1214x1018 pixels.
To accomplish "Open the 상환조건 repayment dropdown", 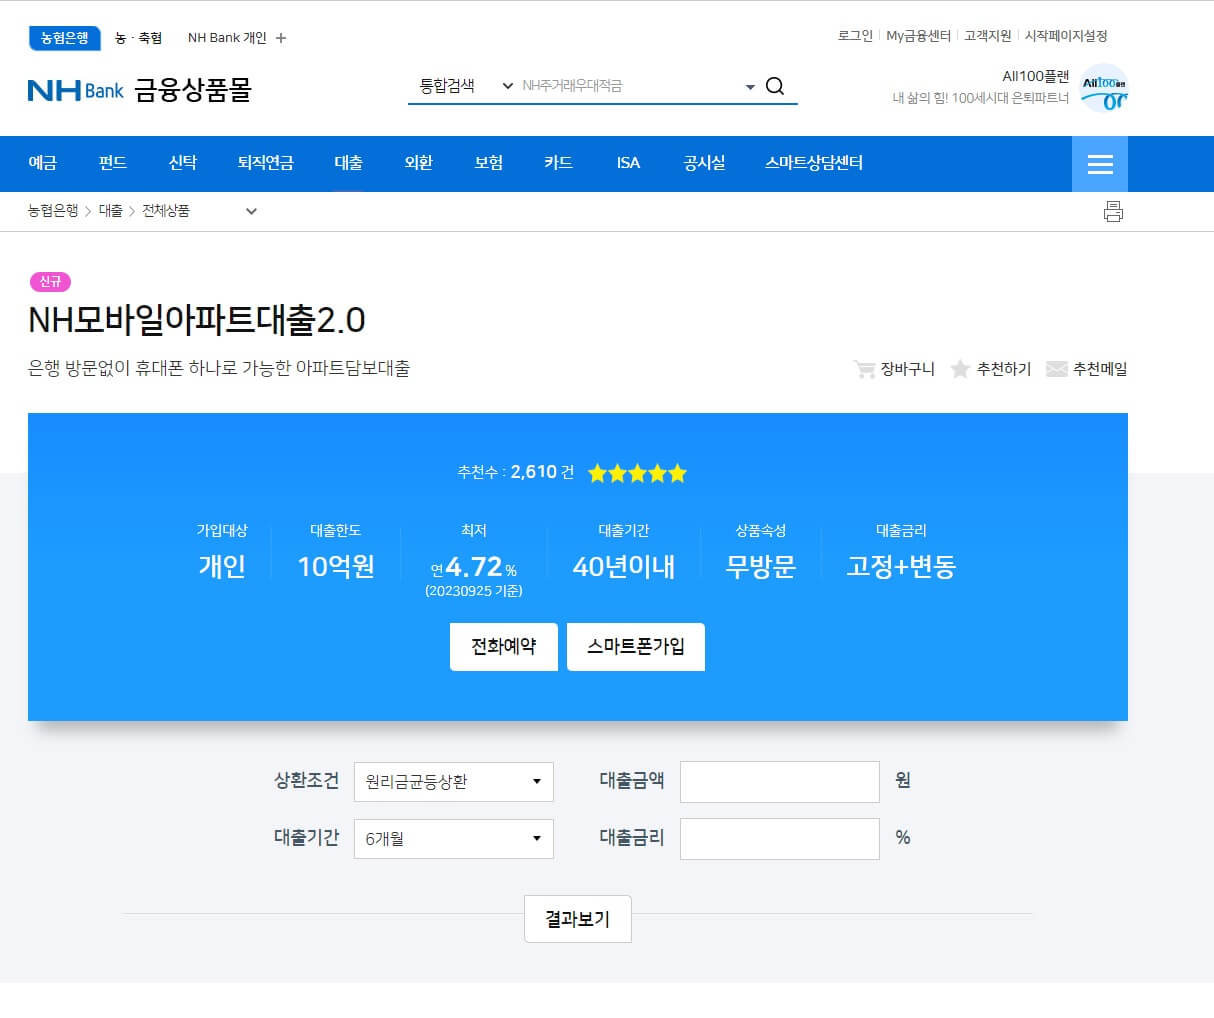I will (x=454, y=781).
